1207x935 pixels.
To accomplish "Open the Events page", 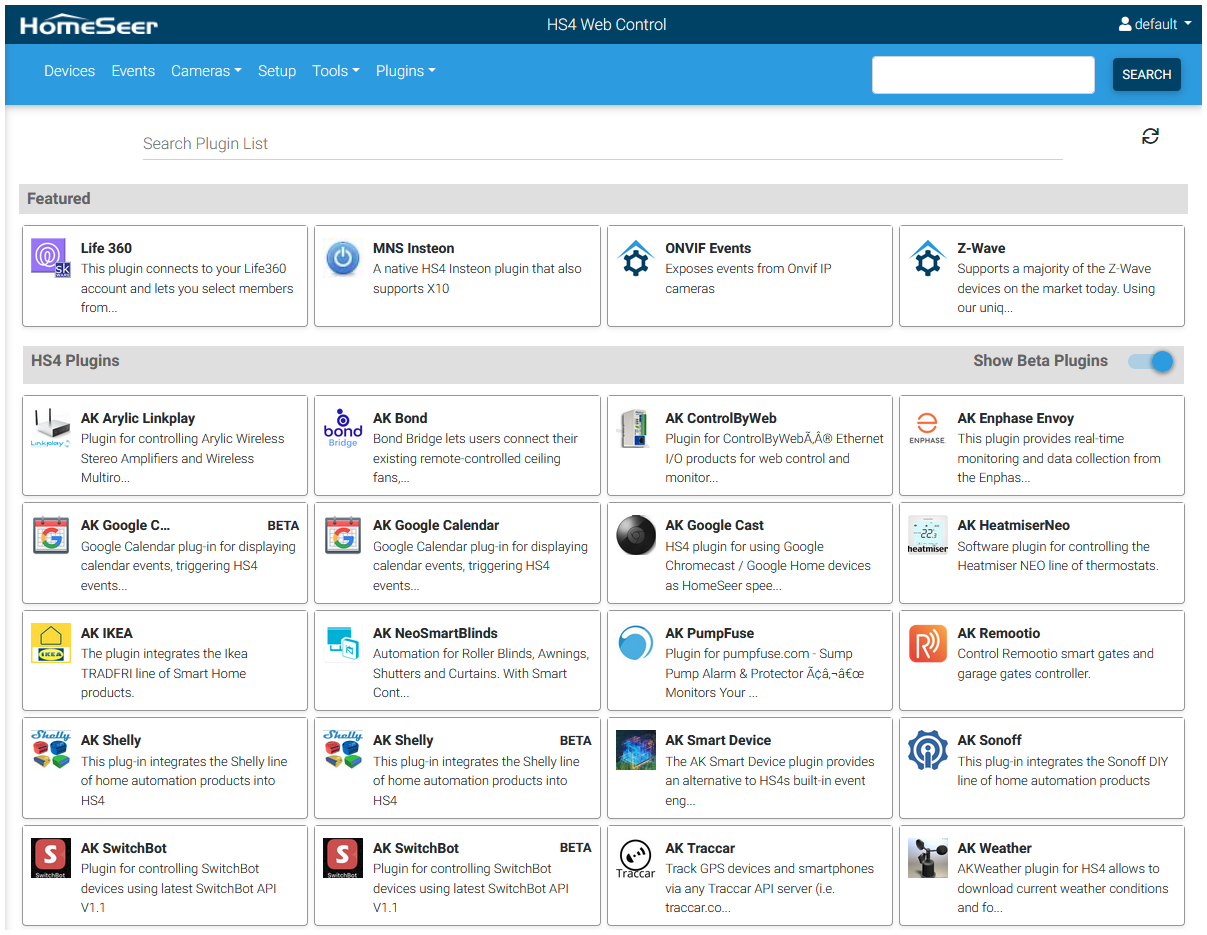I will 133,71.
